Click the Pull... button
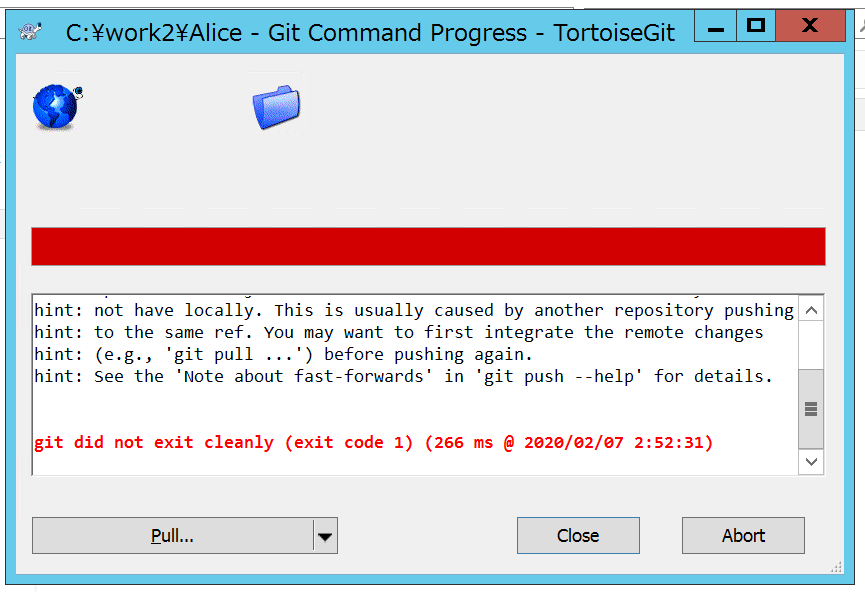Viewport: 865px width, 592px height. coord(173,536)
